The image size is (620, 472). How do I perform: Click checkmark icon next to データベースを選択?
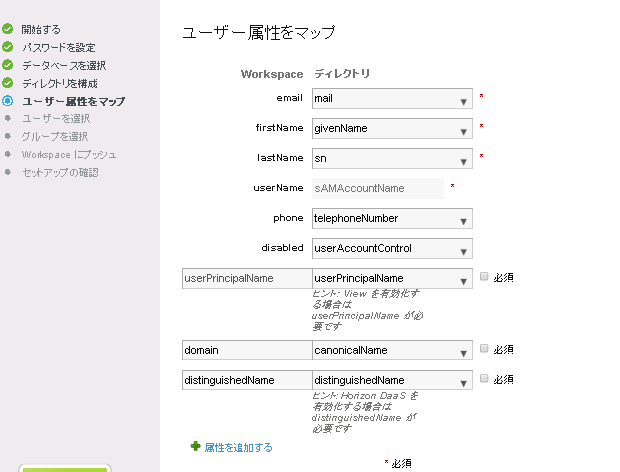8,65
